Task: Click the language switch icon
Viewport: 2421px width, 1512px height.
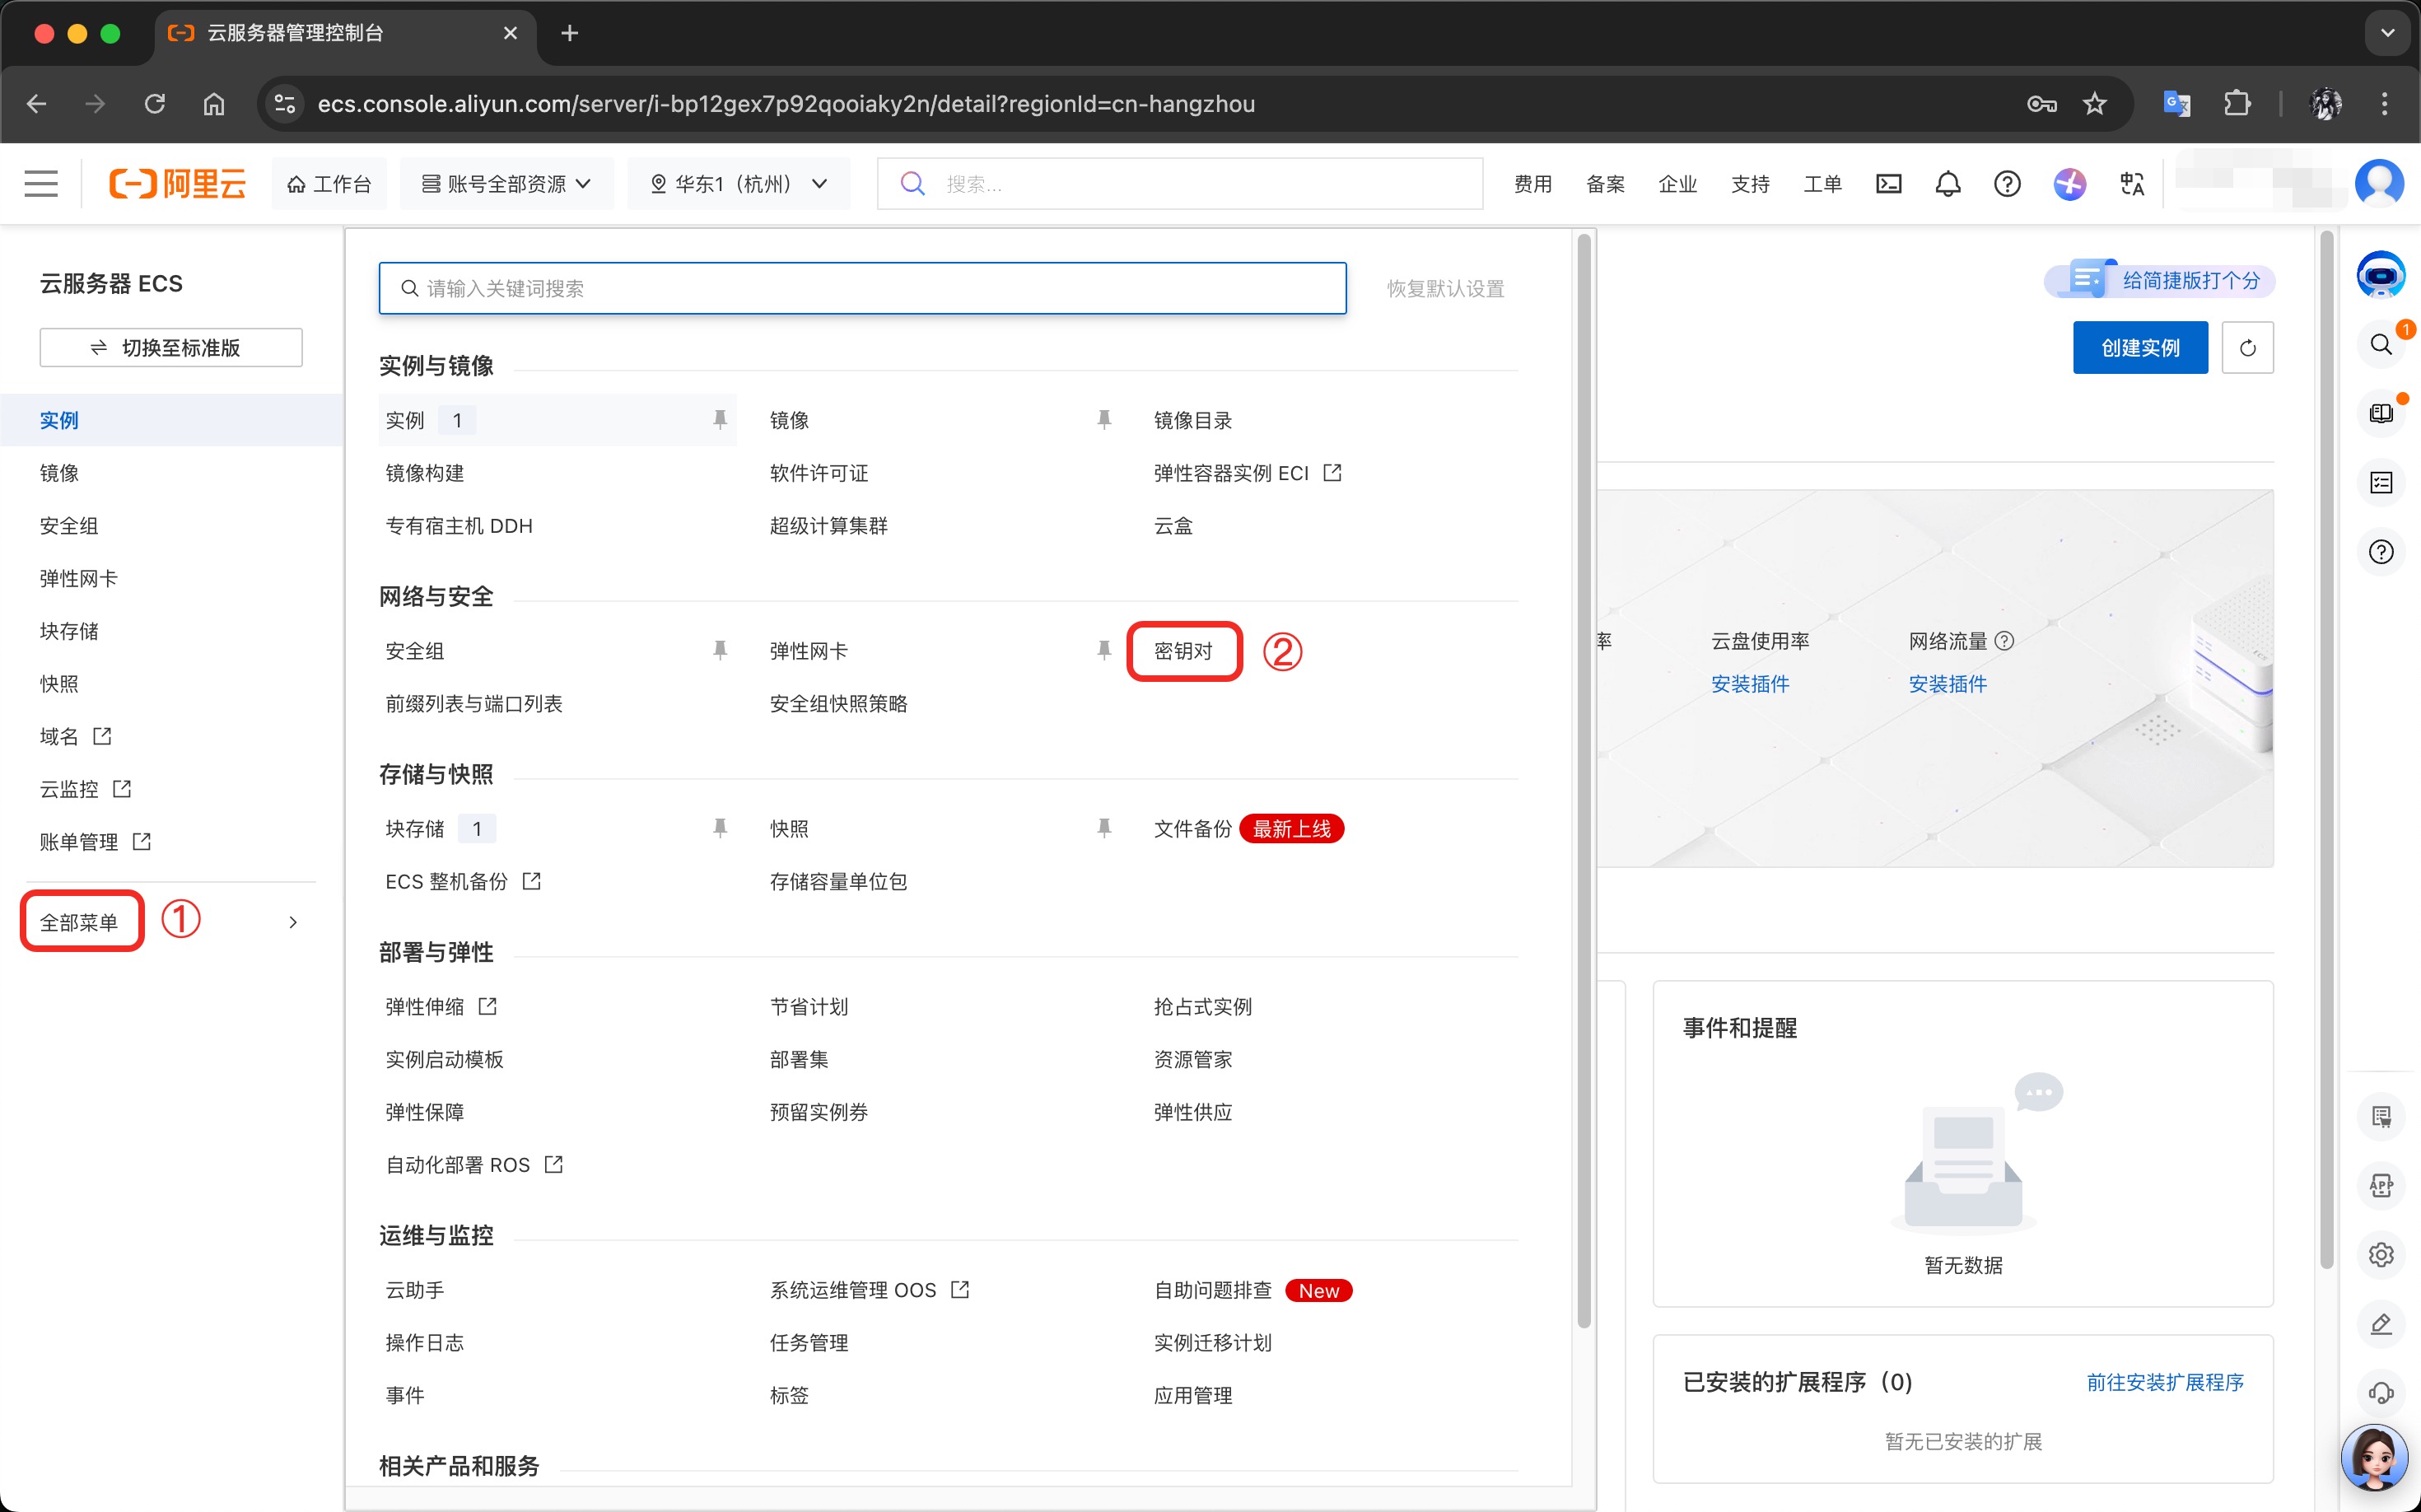Action: coord(2131,184)
